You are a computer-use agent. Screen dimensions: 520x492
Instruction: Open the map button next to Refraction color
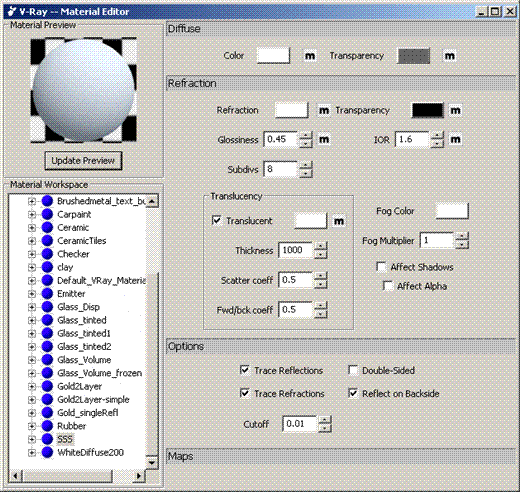[324, 110]
